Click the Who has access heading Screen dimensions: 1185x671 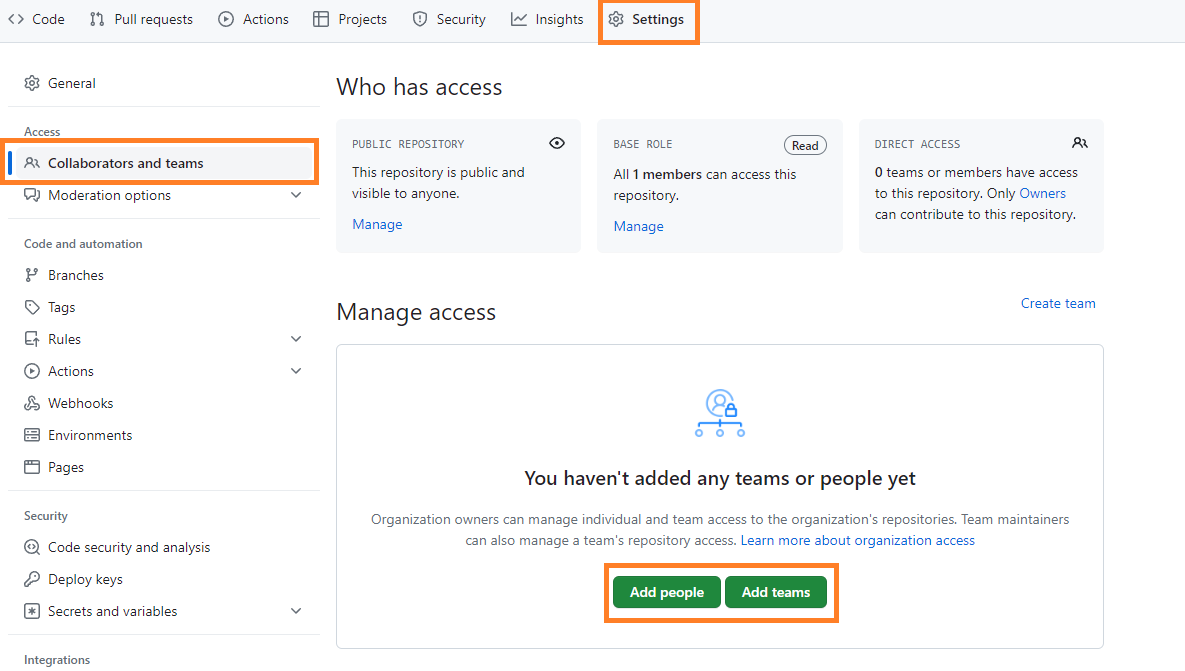[419, 87]
